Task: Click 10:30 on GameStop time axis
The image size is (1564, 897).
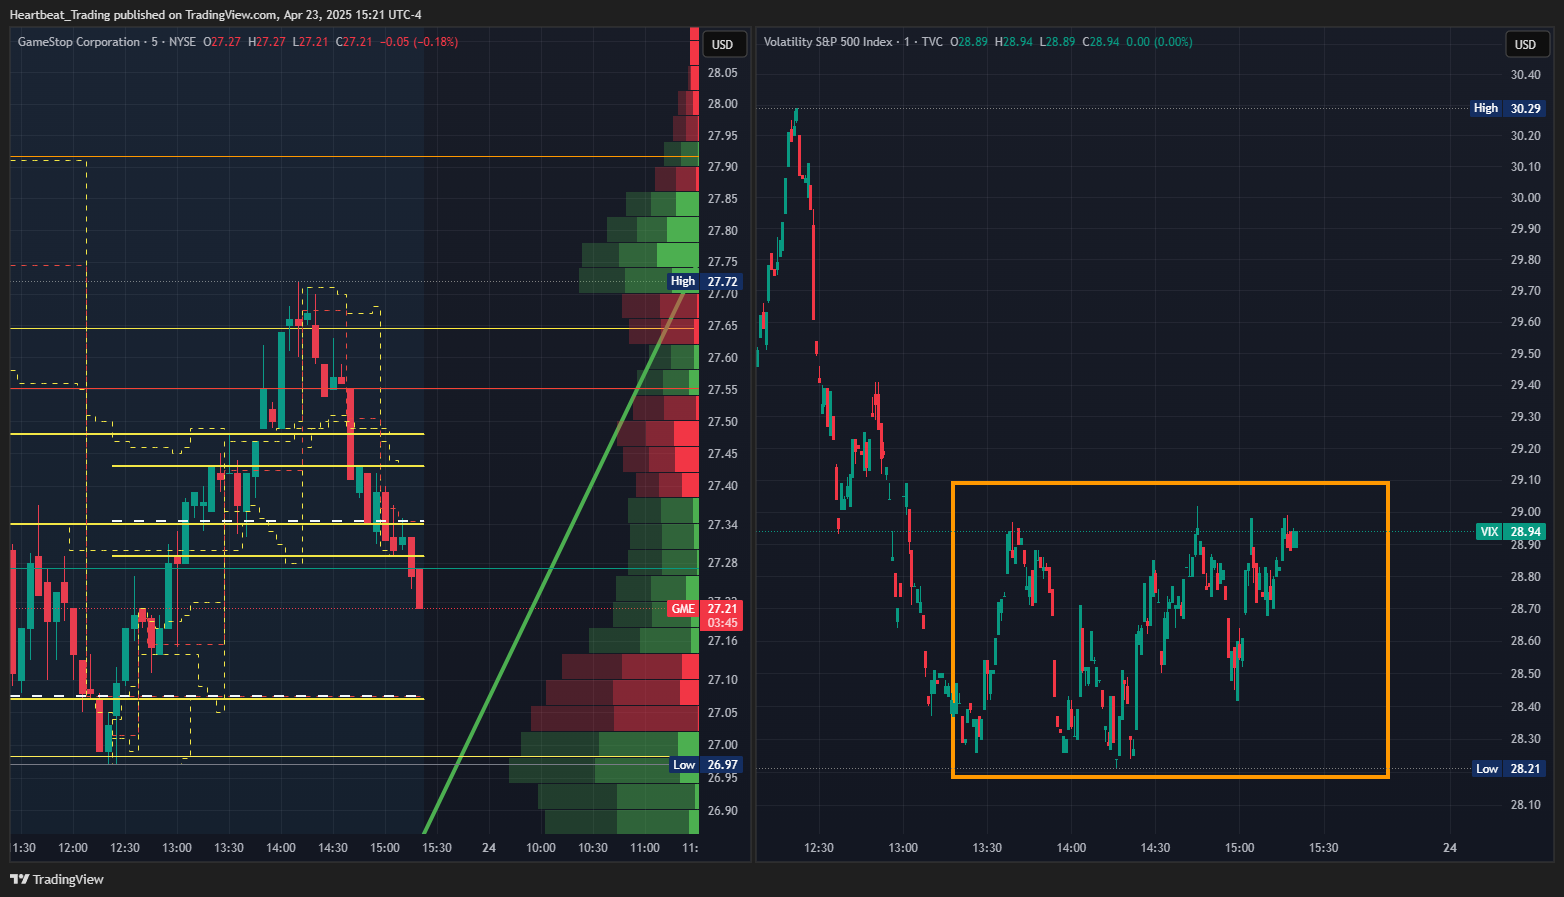Action: click(x=593, y=848)
